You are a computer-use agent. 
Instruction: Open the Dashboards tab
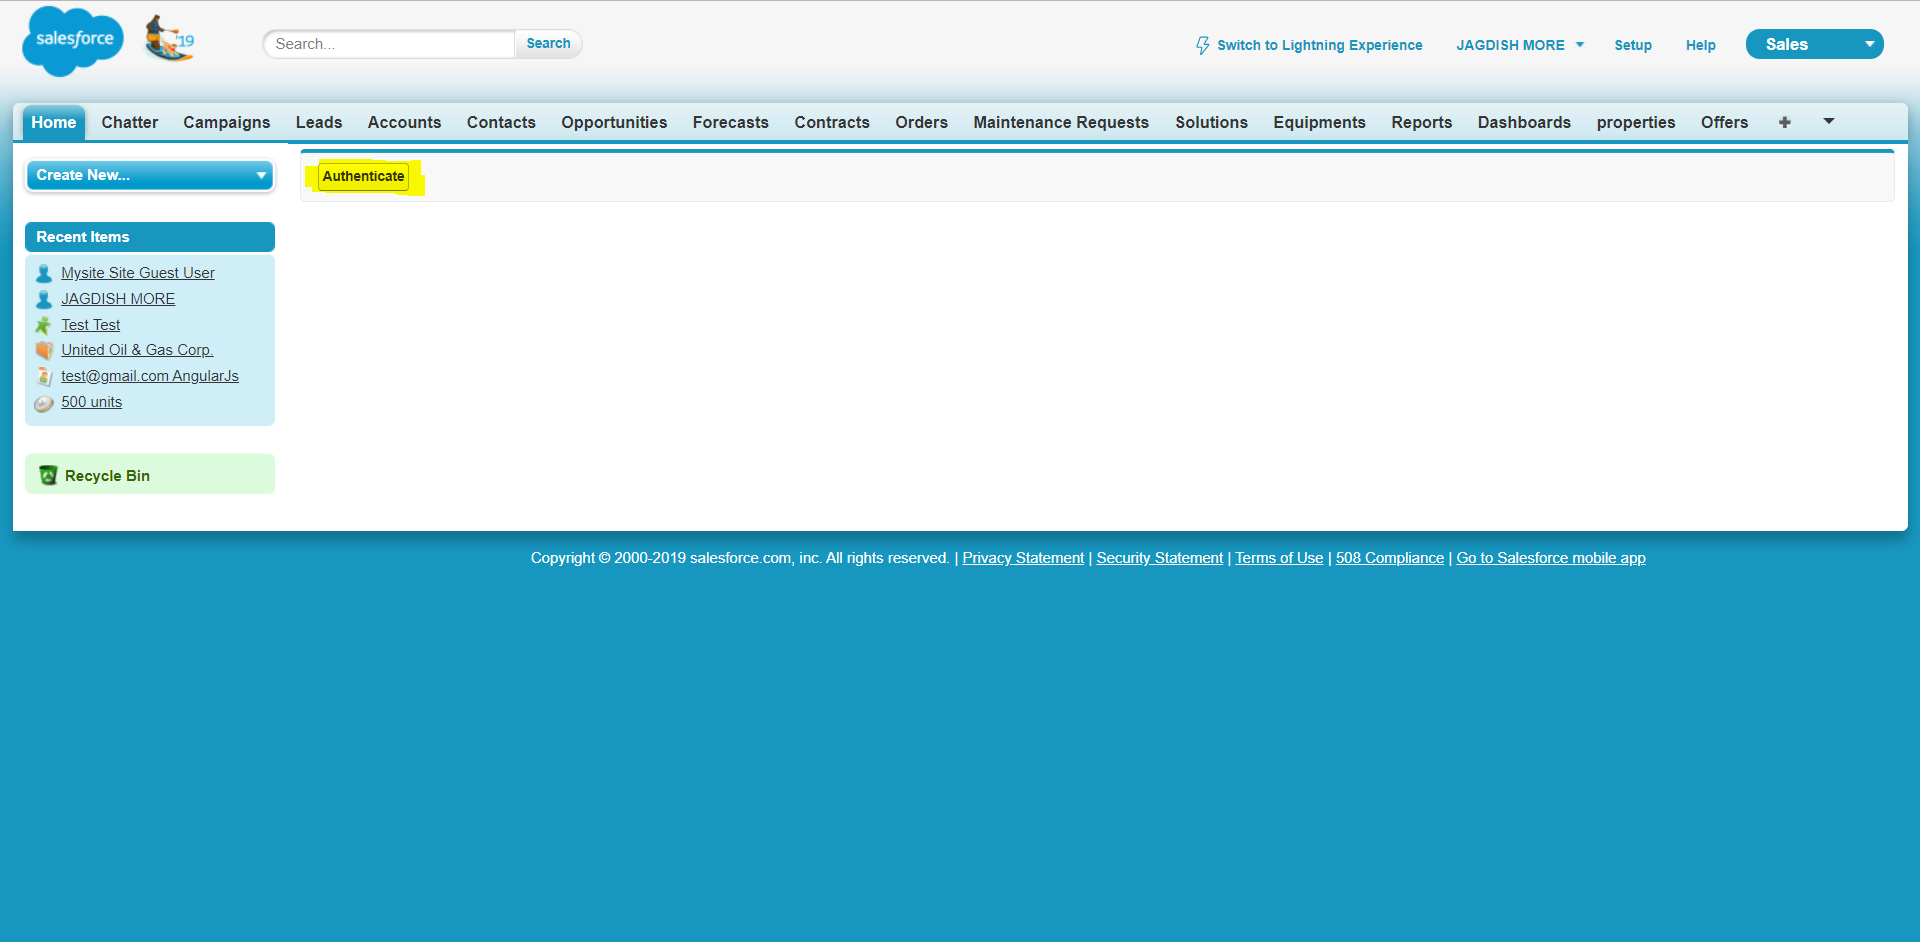point(1524,122)
